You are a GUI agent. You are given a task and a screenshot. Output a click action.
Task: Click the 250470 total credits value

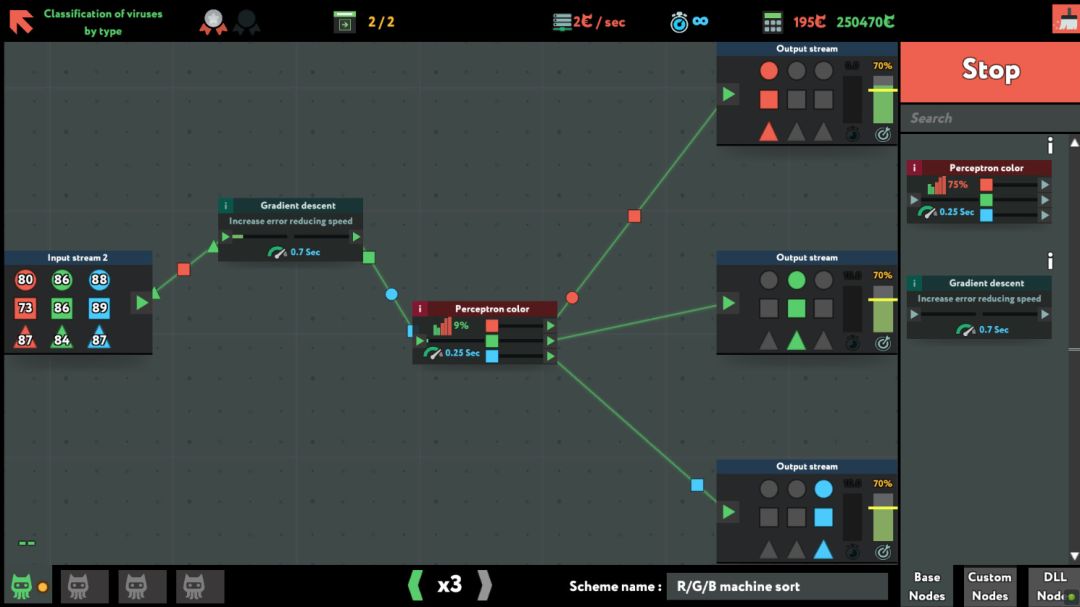click(866, 22)
